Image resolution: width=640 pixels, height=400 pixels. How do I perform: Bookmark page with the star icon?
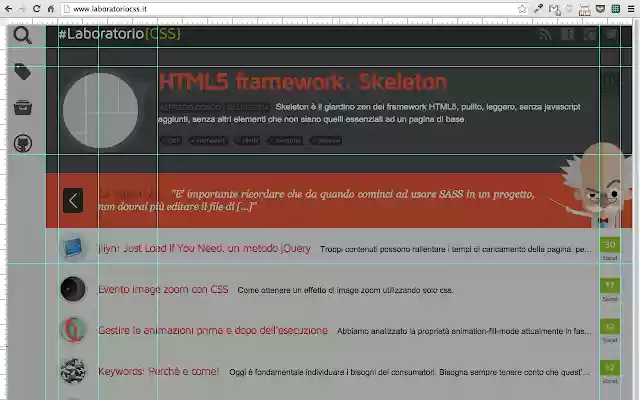(x=522, y=8)
